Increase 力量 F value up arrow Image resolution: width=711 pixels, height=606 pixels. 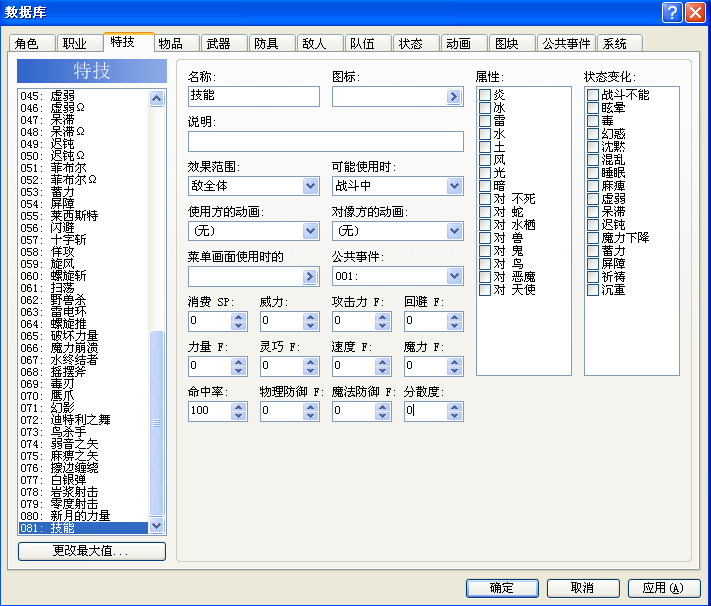(x=239, y=362)
